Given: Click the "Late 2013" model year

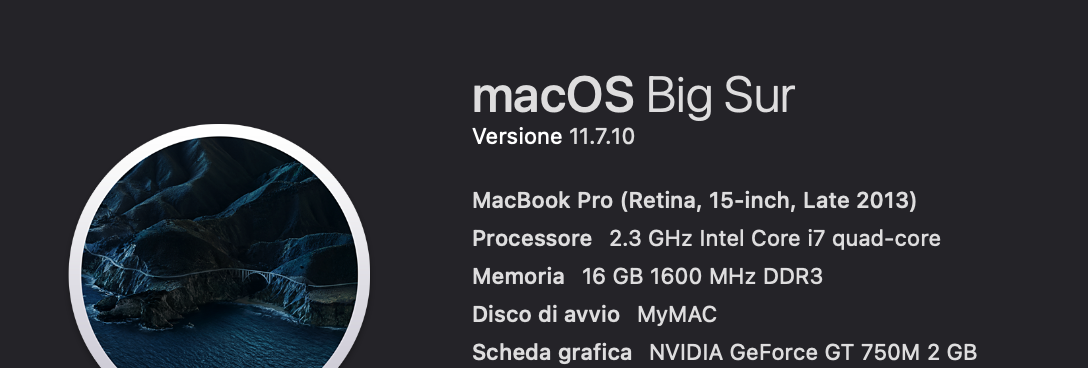Looking at the screenshot, I should click(856, 201).
